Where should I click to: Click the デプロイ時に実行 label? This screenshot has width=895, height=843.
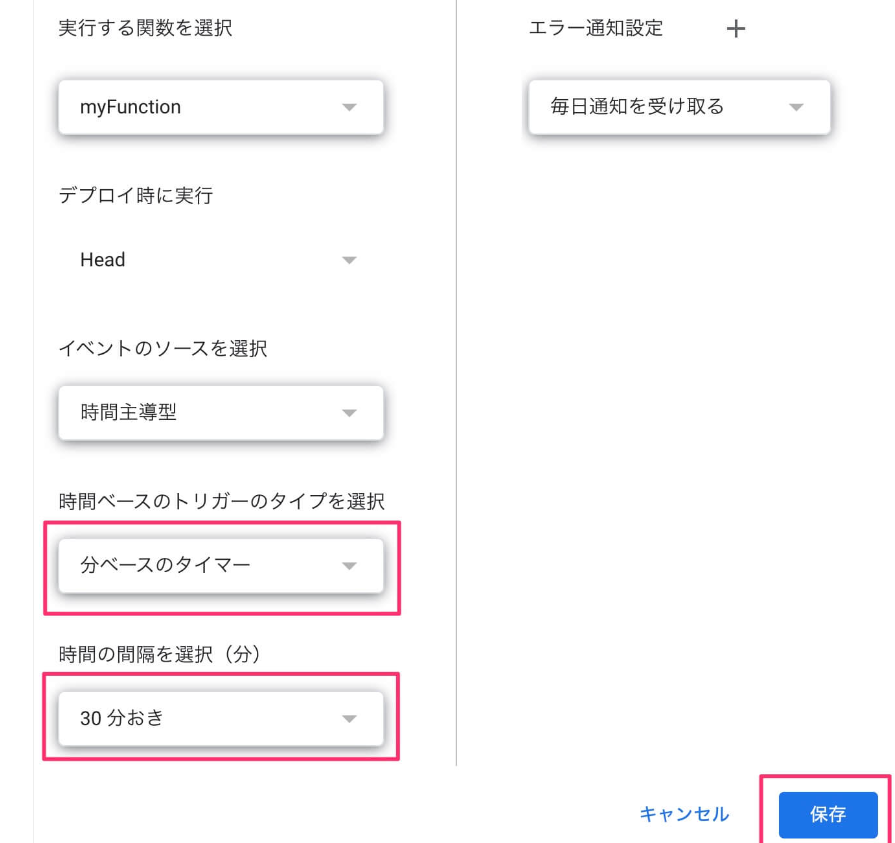(x=136, y=195)
